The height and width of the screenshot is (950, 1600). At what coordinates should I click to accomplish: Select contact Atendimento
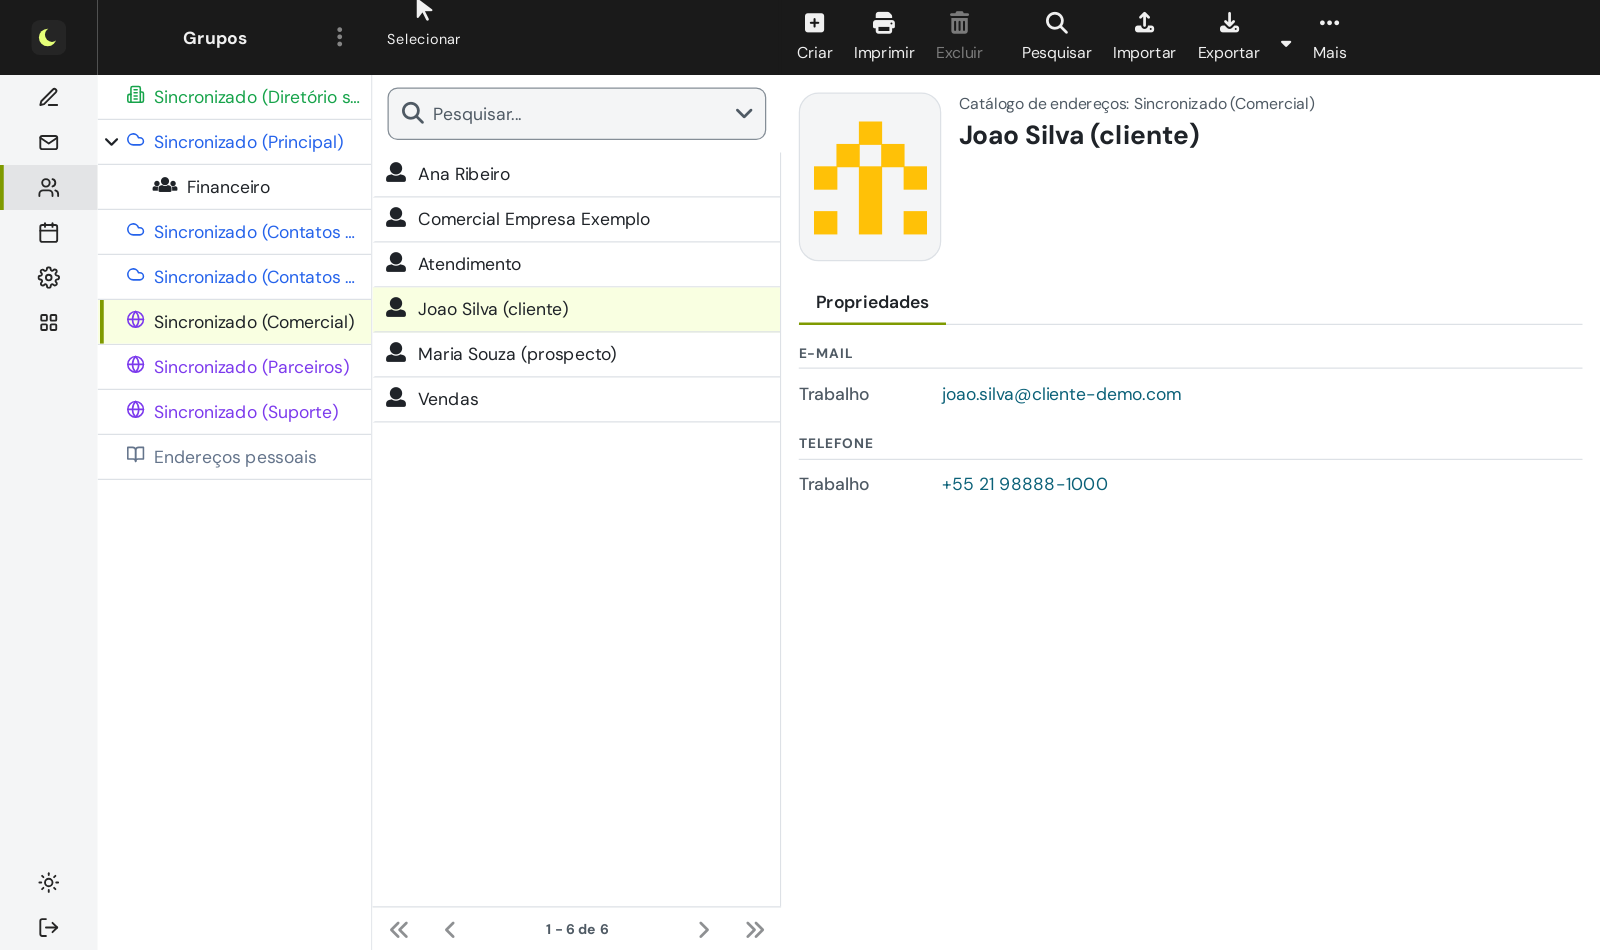coord(577,264)
